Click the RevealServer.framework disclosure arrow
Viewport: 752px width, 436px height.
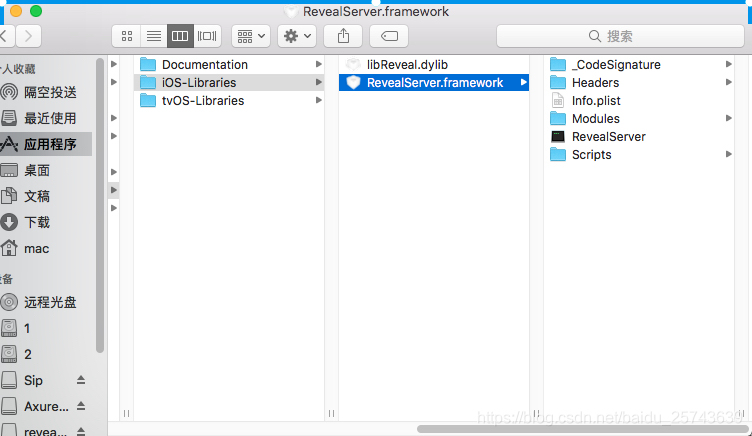pos(524,82)
